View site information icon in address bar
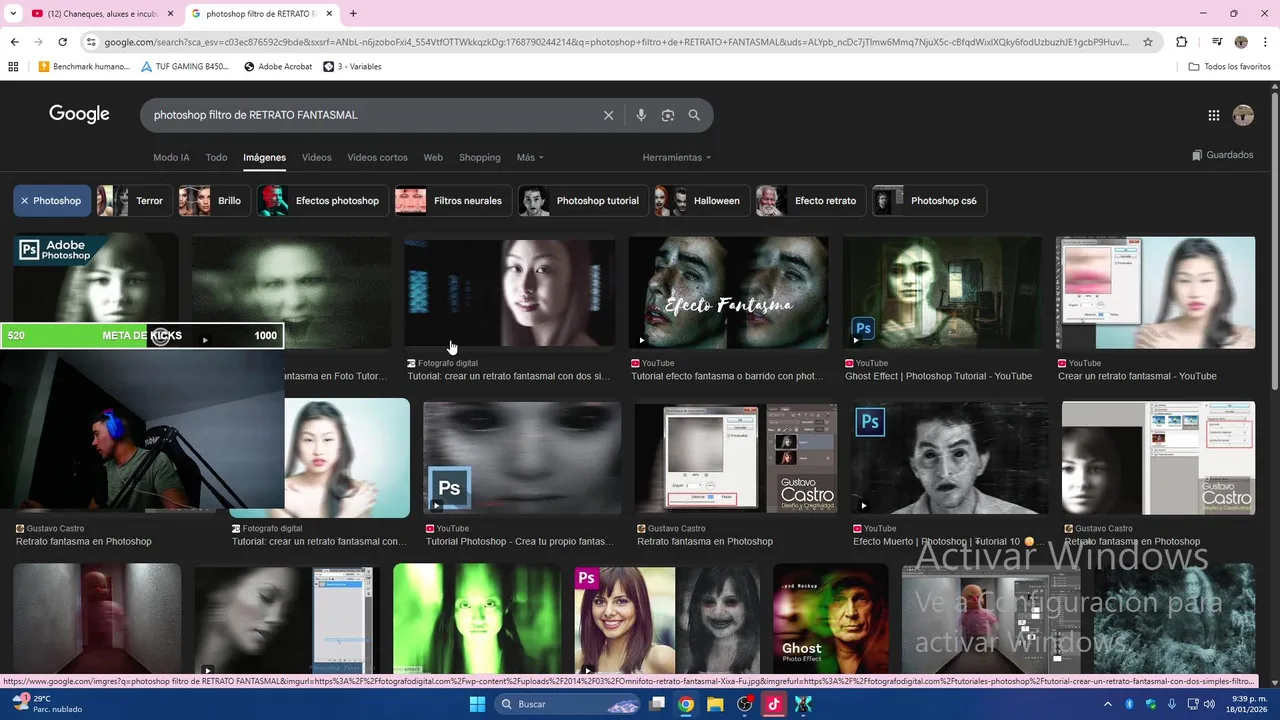The image size is (1280, 720). coord(91,42)
